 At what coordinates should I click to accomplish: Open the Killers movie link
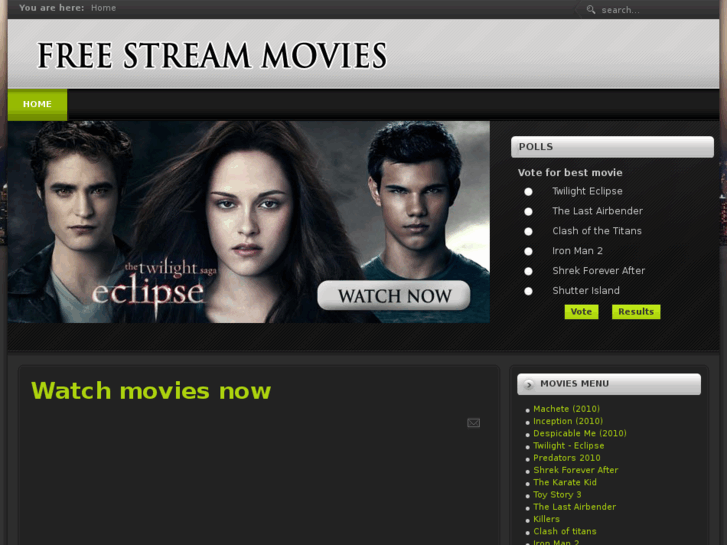546,519
